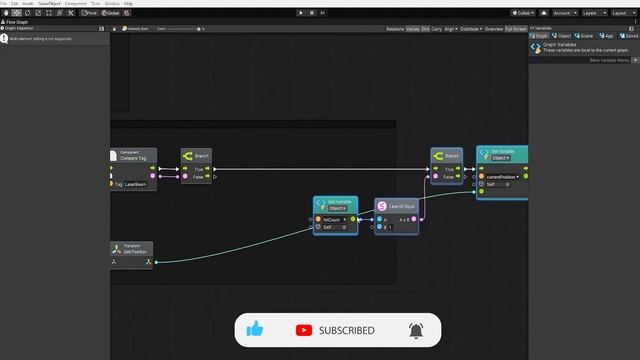Toggle Relations display in graph toolbar
Image resolution: width=640 pixels, height=360 pixels.
click(x=395, y=29)
